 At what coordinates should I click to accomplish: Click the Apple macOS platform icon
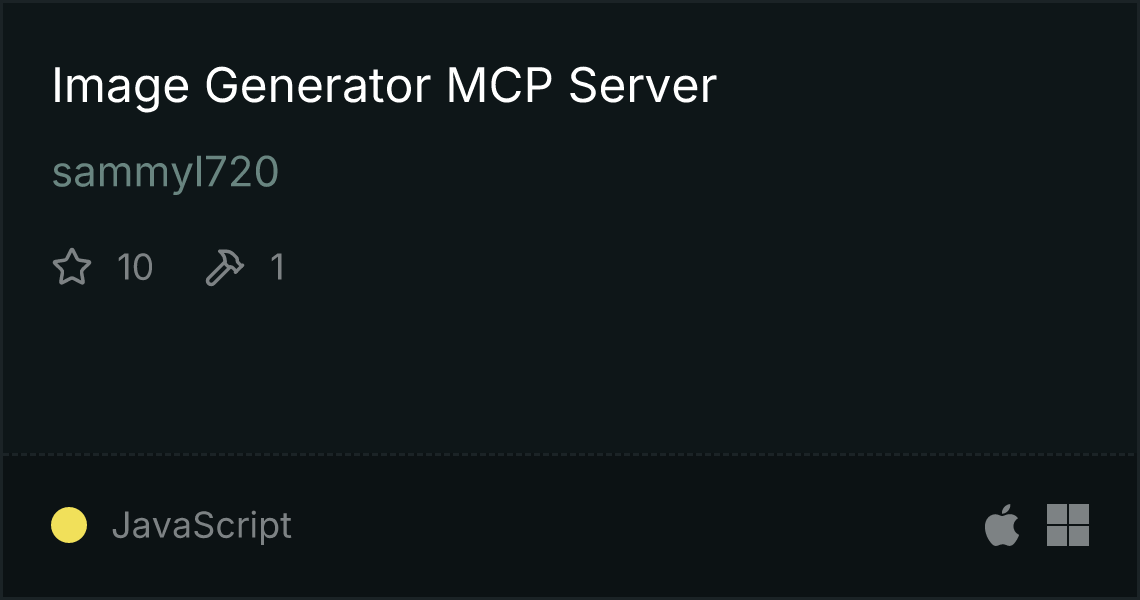pyautogui.click(x=1002, y=524)
